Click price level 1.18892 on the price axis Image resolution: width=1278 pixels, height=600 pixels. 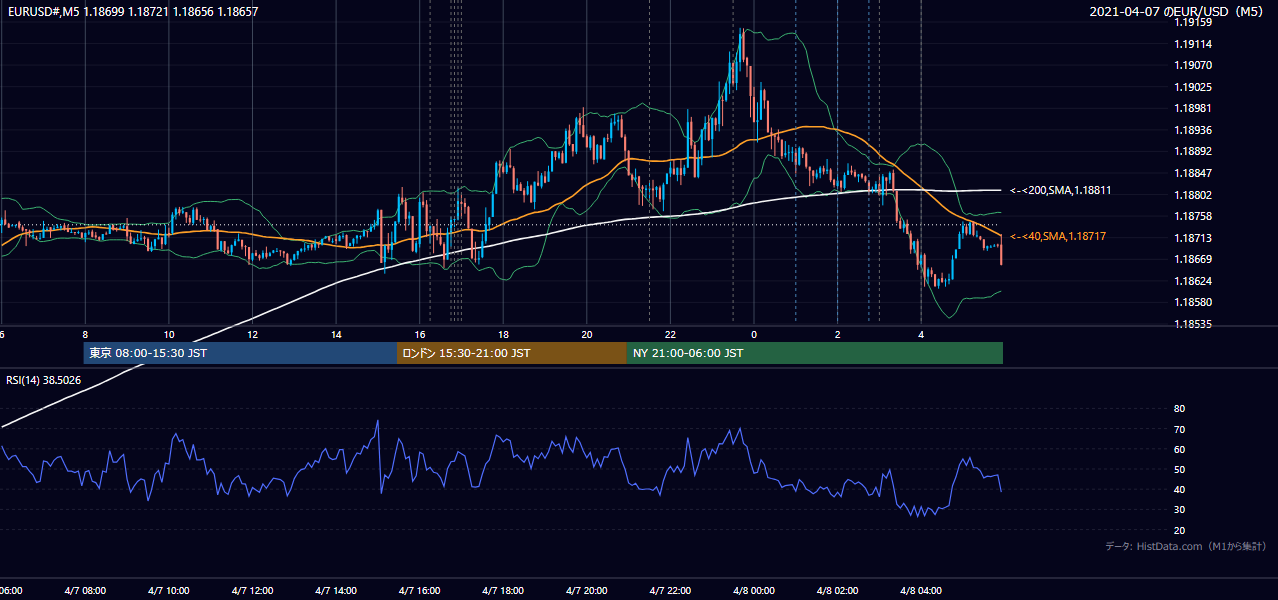(x=1192, y=152)
